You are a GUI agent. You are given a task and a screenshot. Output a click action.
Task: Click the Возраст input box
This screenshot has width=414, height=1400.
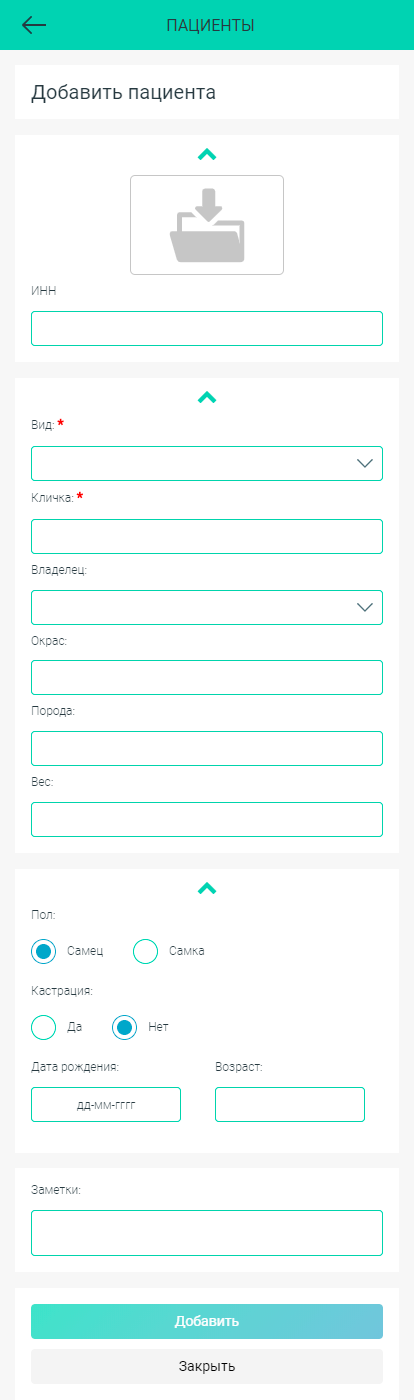[290, 1105]
